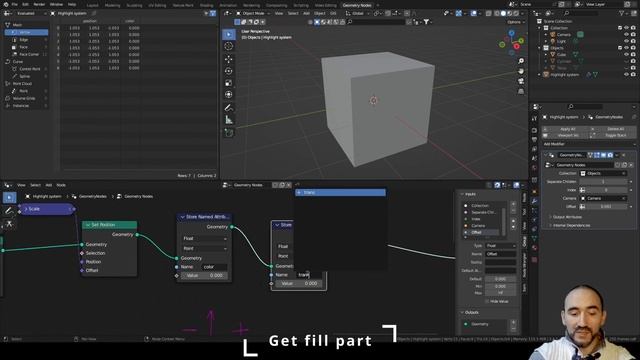Open Add Modifier dropdown

pyautogui.click(x=589, y=144)
